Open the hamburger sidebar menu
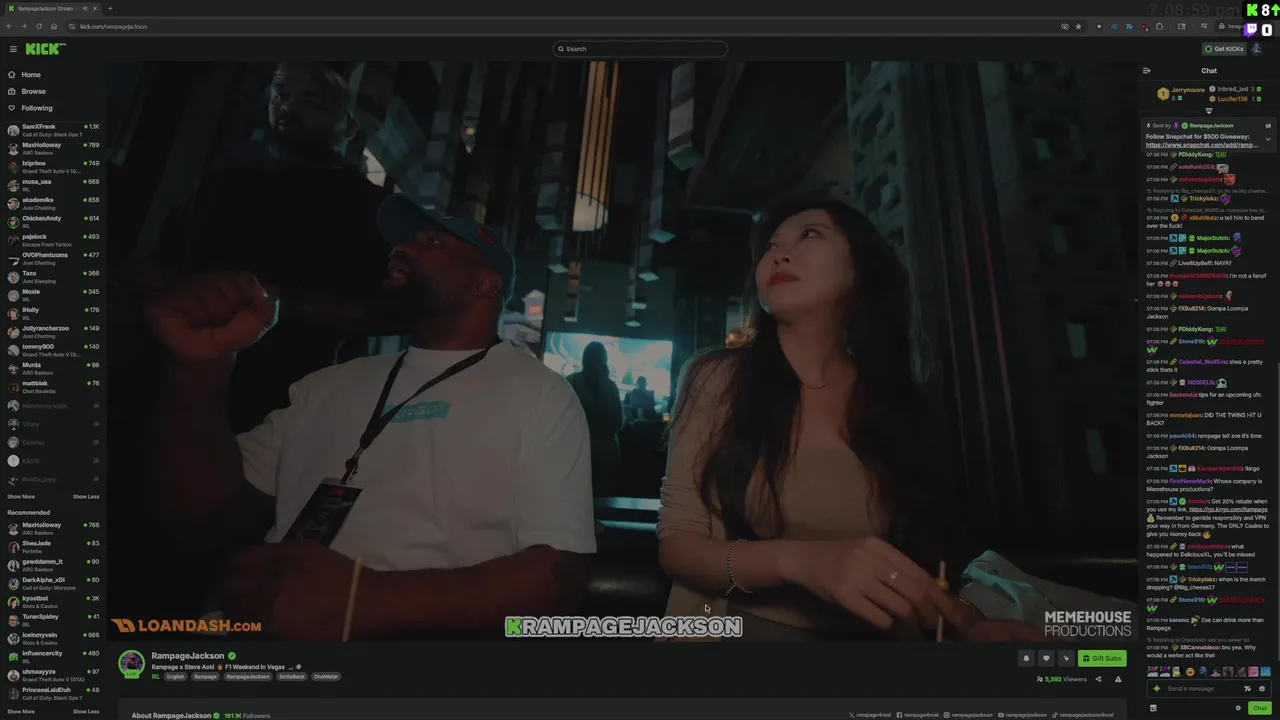Screen dimensions: 1280x720 click(13, 49)
